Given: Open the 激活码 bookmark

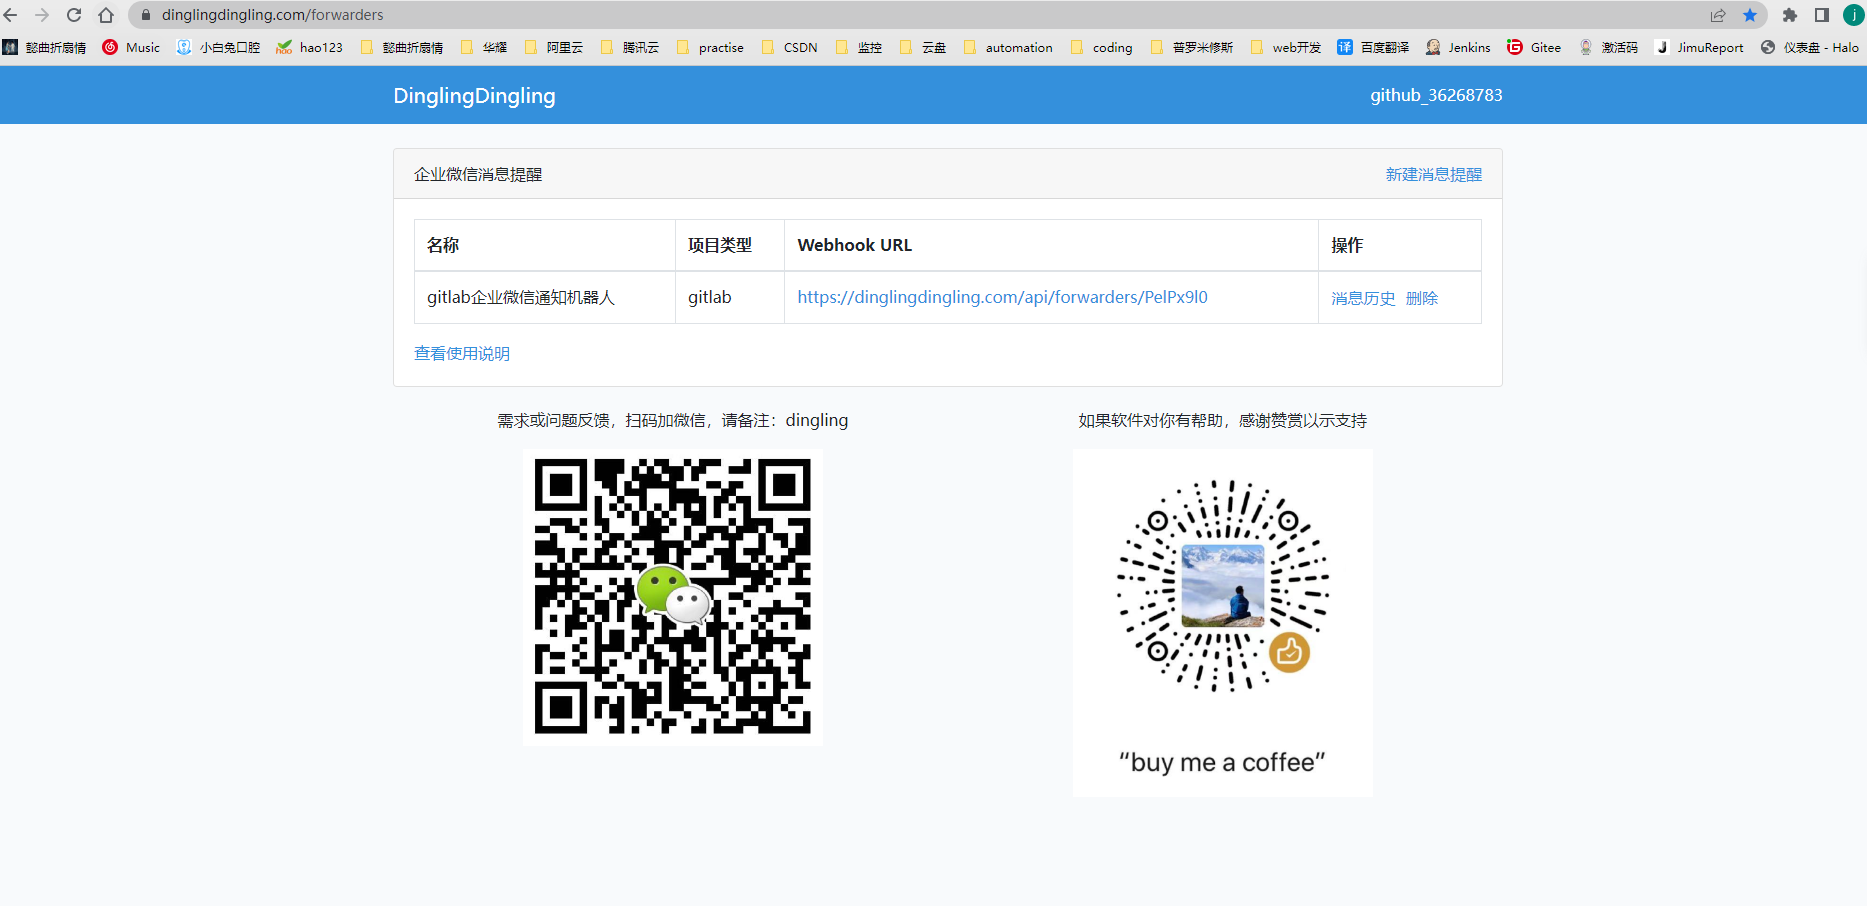Looking at the screenshot, I should pyautogui.click(x=1608, y=47).
